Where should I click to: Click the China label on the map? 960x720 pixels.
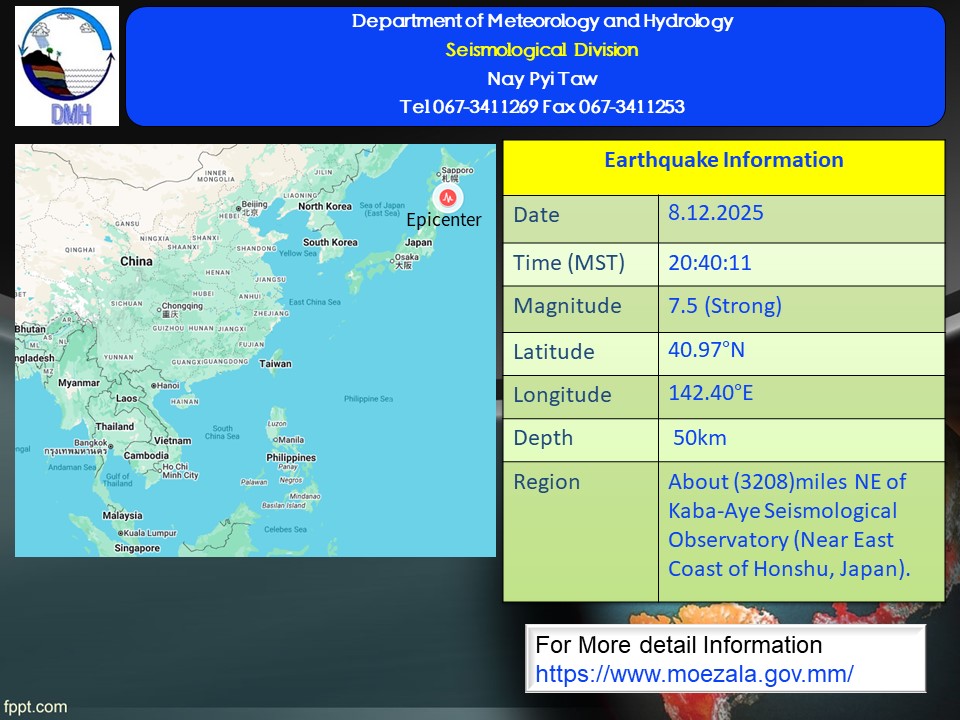[x=136, y=261]
